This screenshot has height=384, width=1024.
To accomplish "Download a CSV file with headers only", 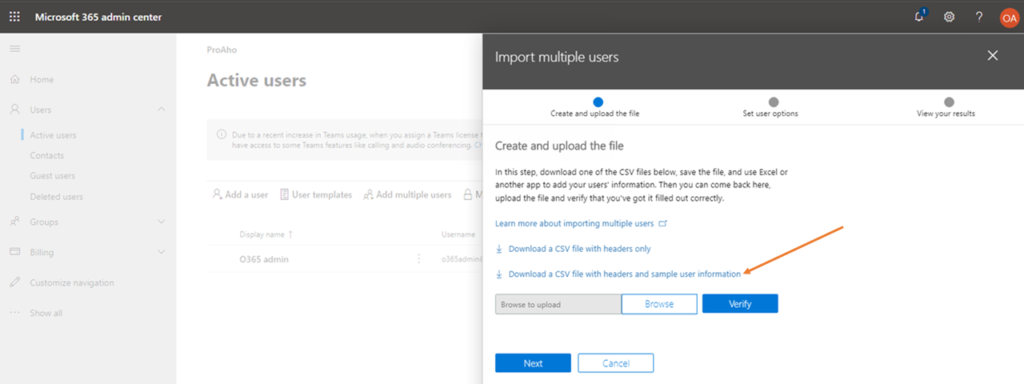I will click(x=579, y=249).
